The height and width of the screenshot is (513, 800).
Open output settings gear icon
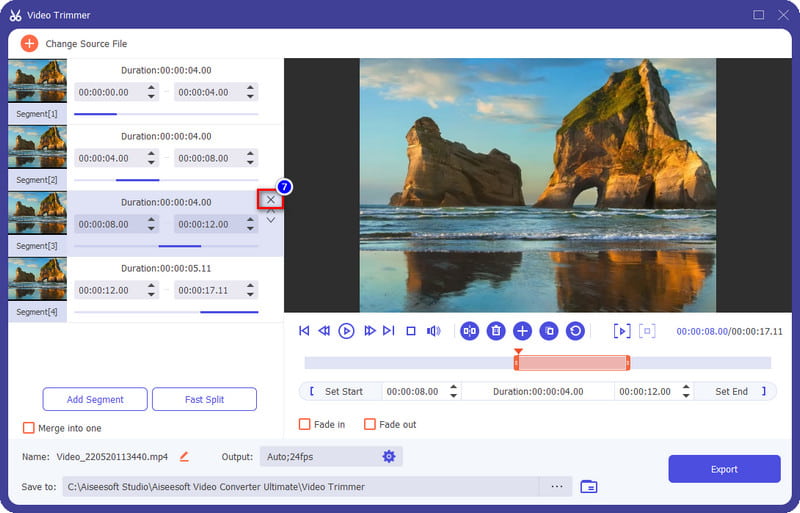pyautogui.click(x=389, y=457)
